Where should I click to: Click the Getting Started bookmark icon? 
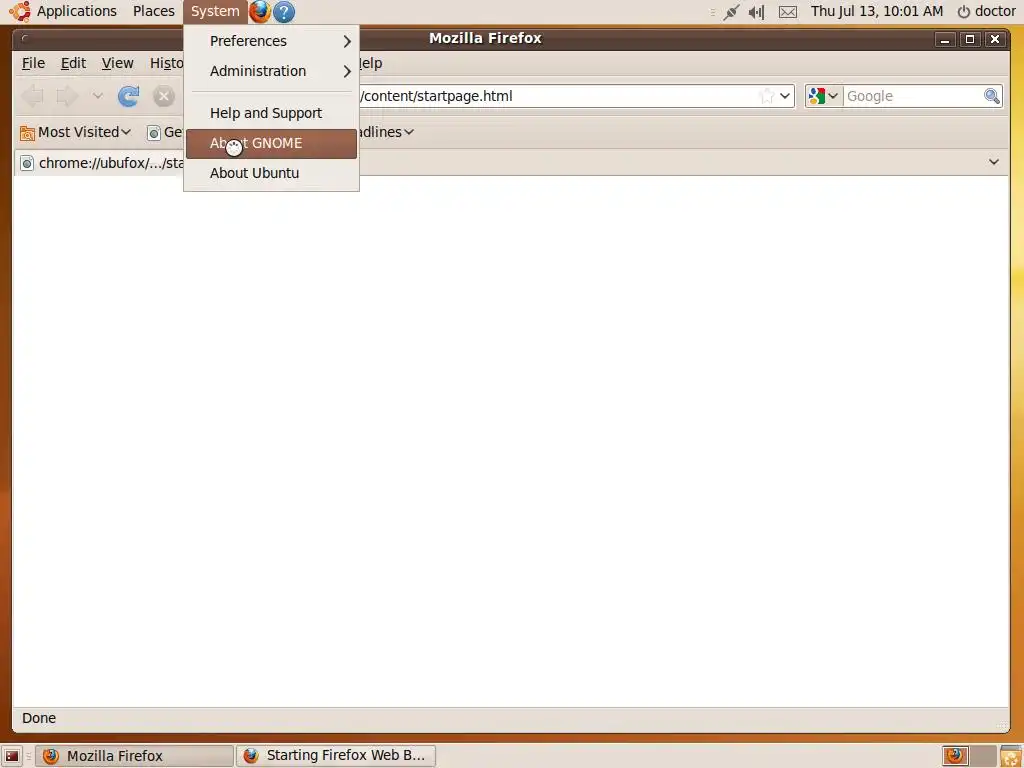(x=154, y=133)
